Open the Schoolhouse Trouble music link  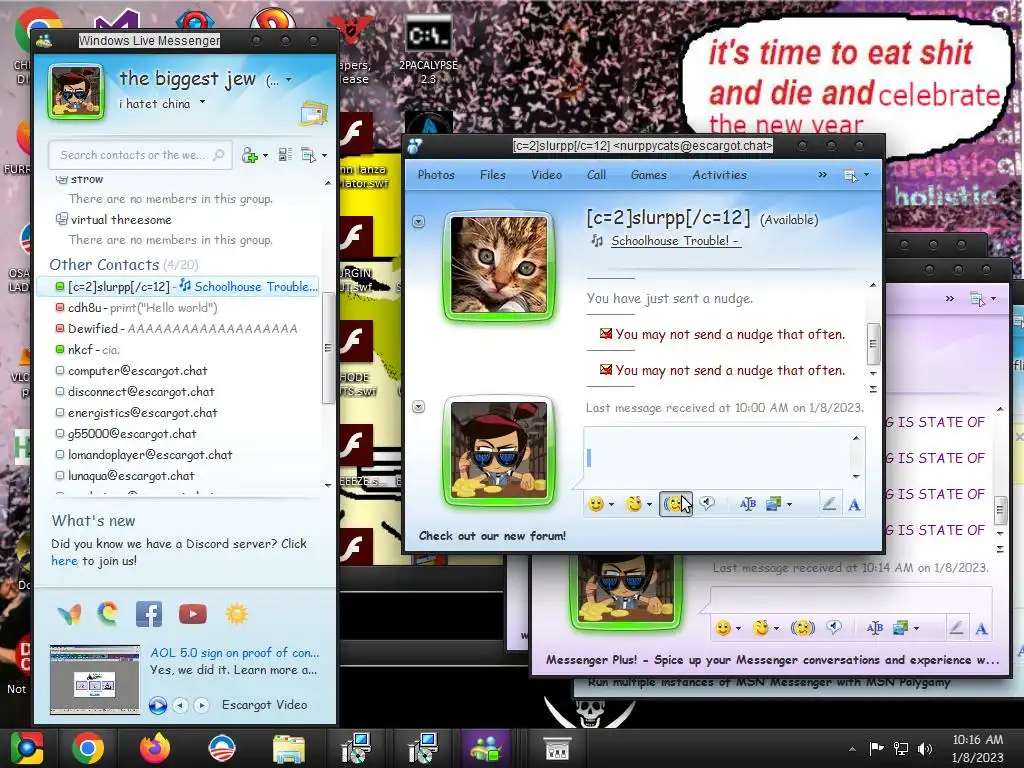pos(675,240)
